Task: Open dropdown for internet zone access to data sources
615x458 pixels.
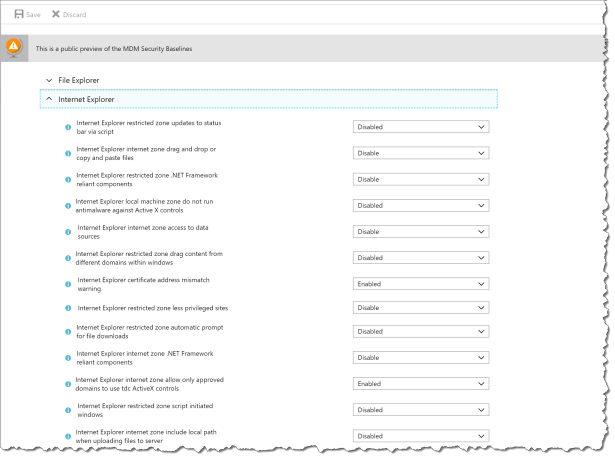Action: coord(421,232)
